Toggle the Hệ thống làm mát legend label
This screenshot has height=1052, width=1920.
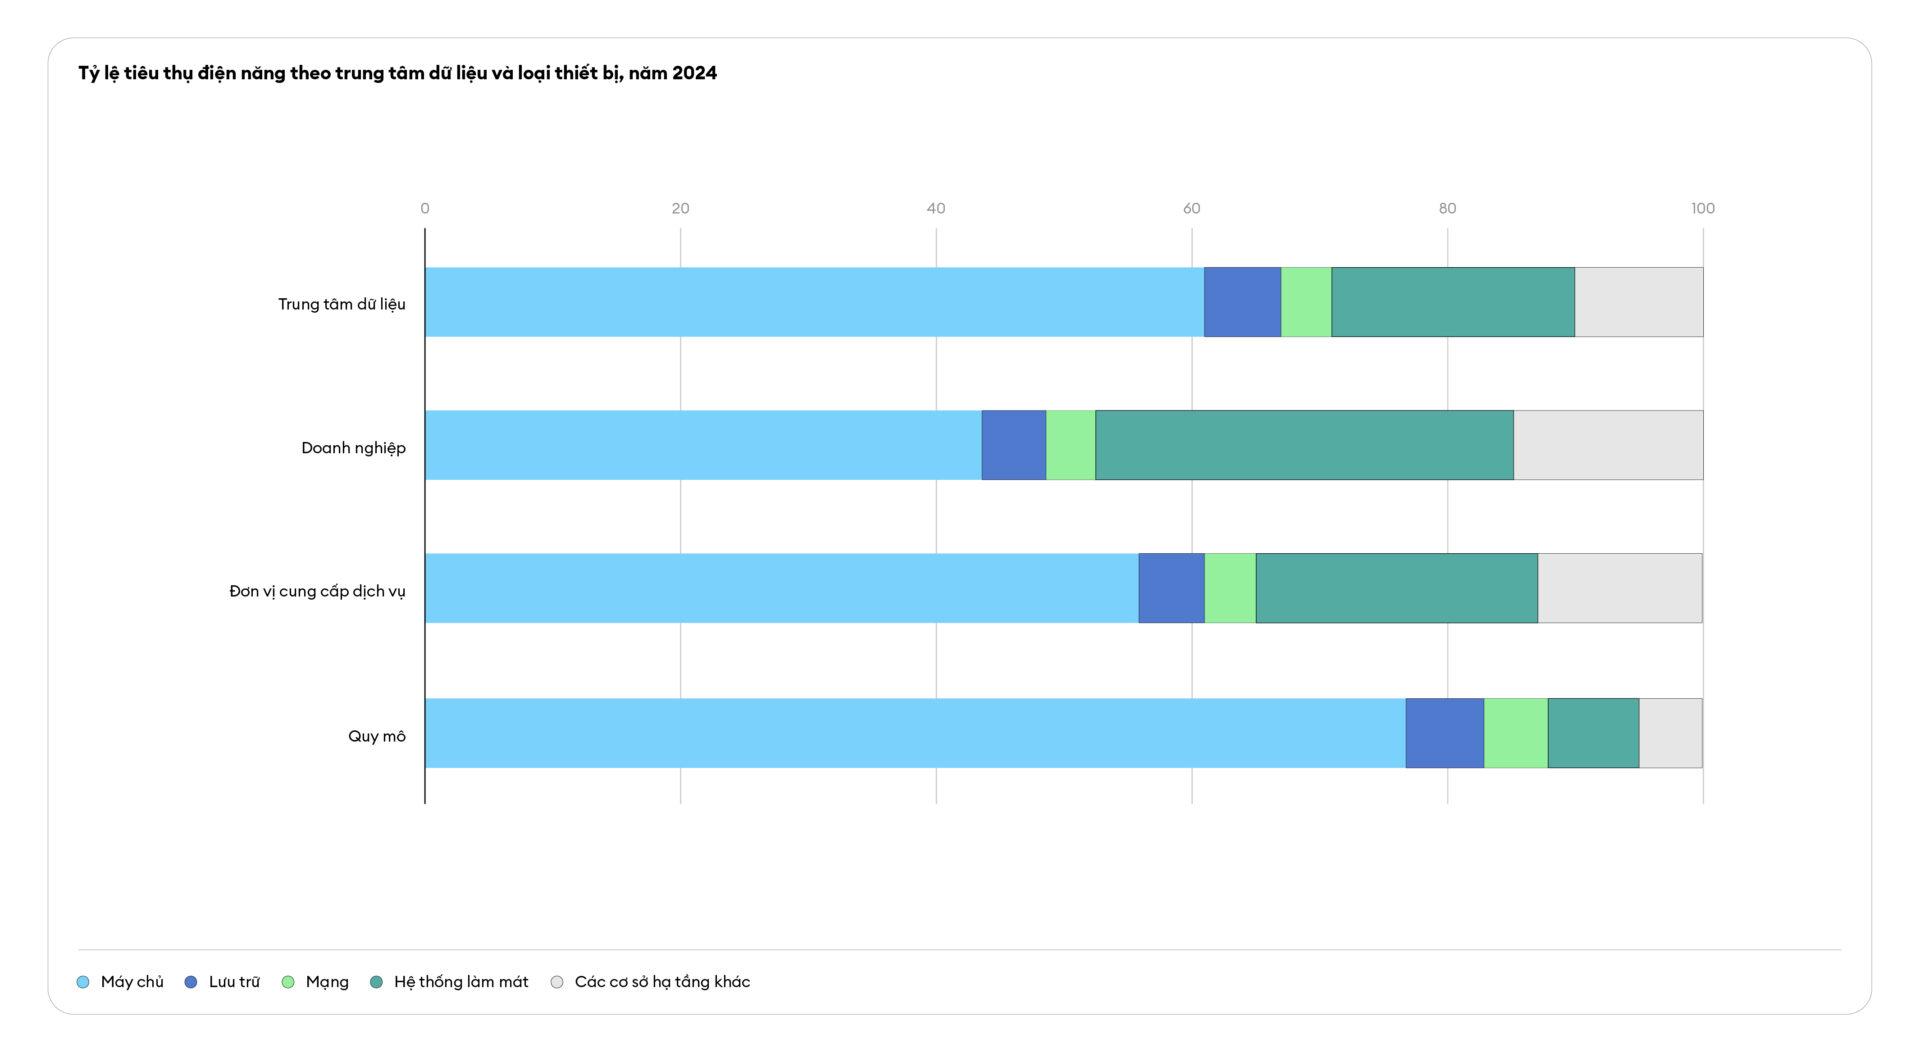point(460,982)
